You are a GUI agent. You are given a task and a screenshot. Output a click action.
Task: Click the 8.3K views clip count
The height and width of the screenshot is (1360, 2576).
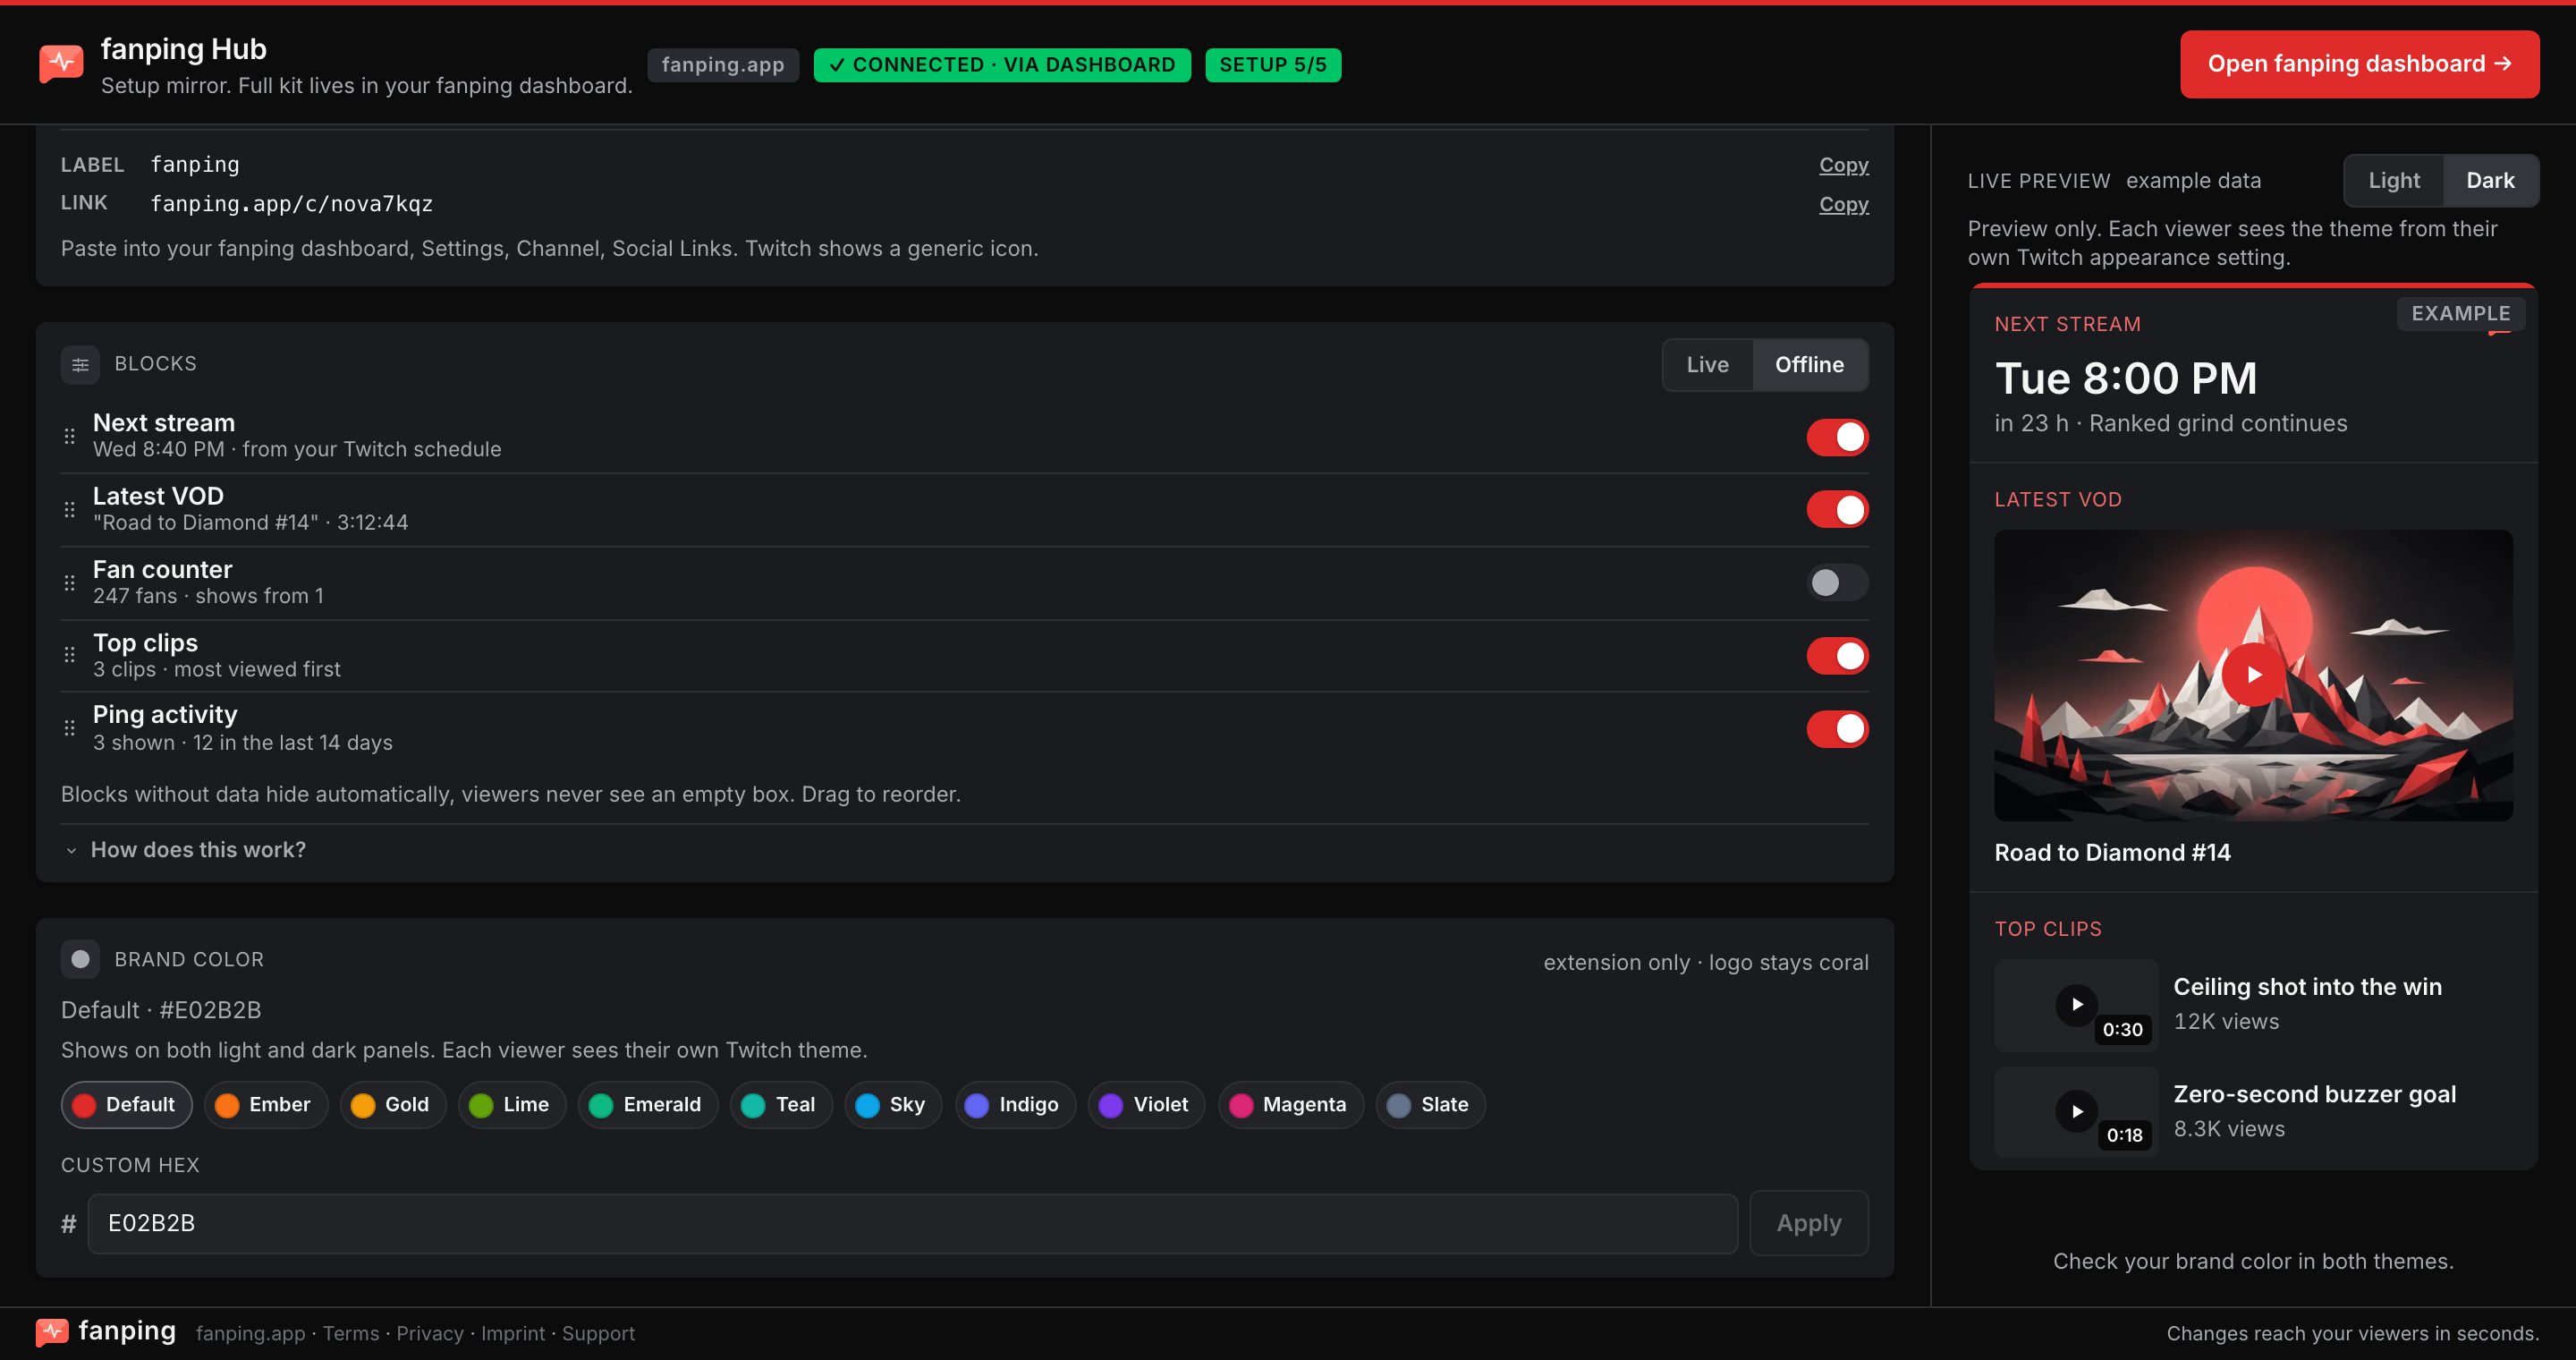tap(2229, 1129)
